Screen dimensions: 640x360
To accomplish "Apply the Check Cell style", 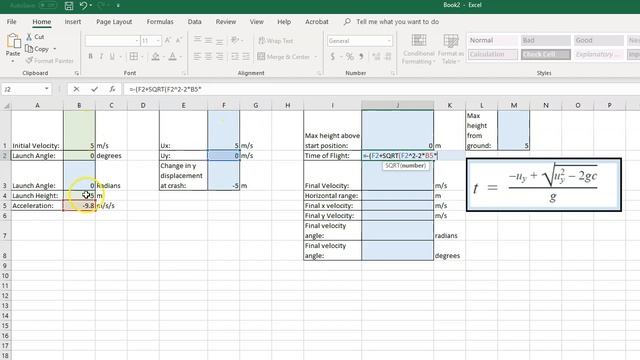I will point(546,54).
